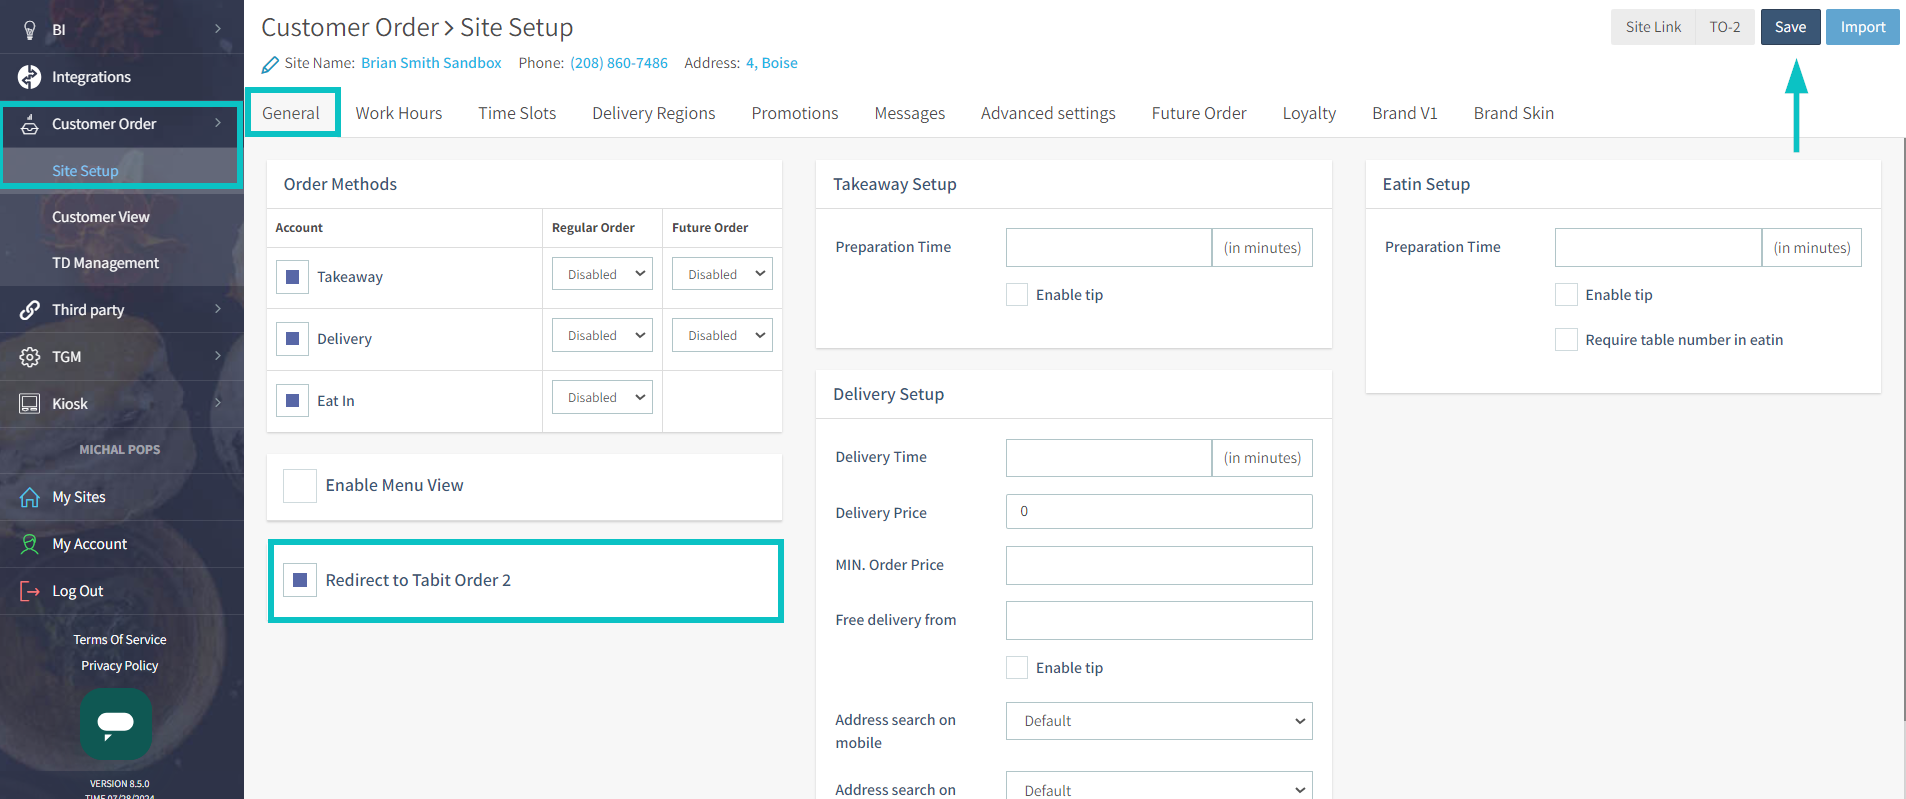The height and width of the screenshot is (799, 1906).
Task: Open the Brand Skin tab
Action: tap(1514, 113)
